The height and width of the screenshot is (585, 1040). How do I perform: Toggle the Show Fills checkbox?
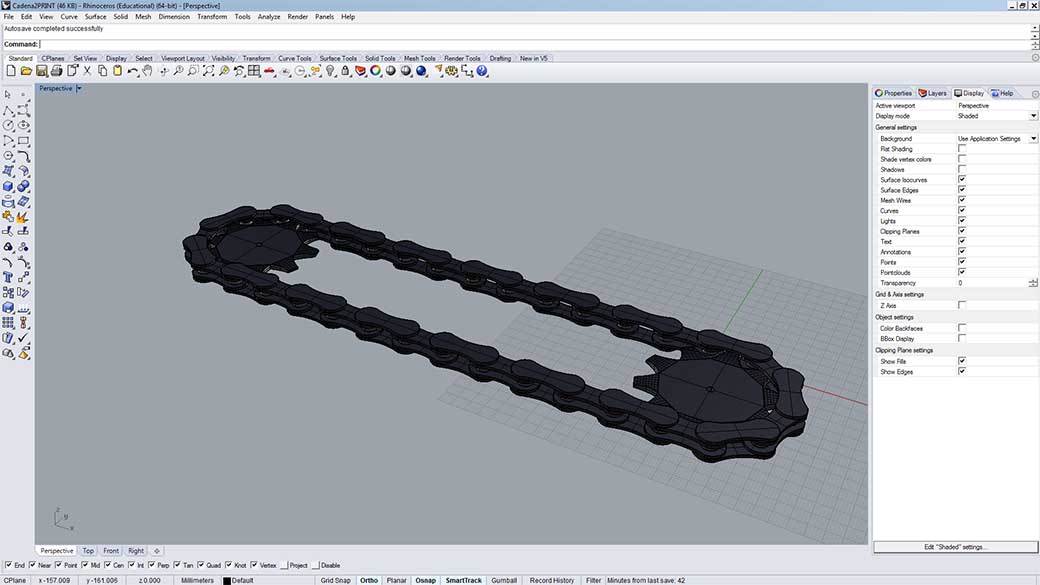pos(962,361)
